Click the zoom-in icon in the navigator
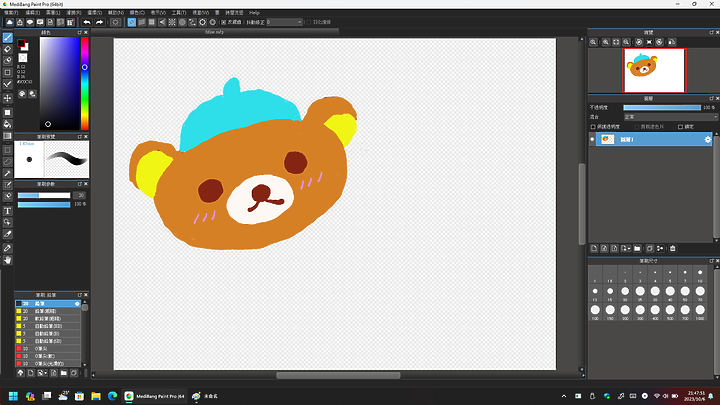Image resolution: width=720 pixels, height=405 pixels. click(x=606, y=42)
